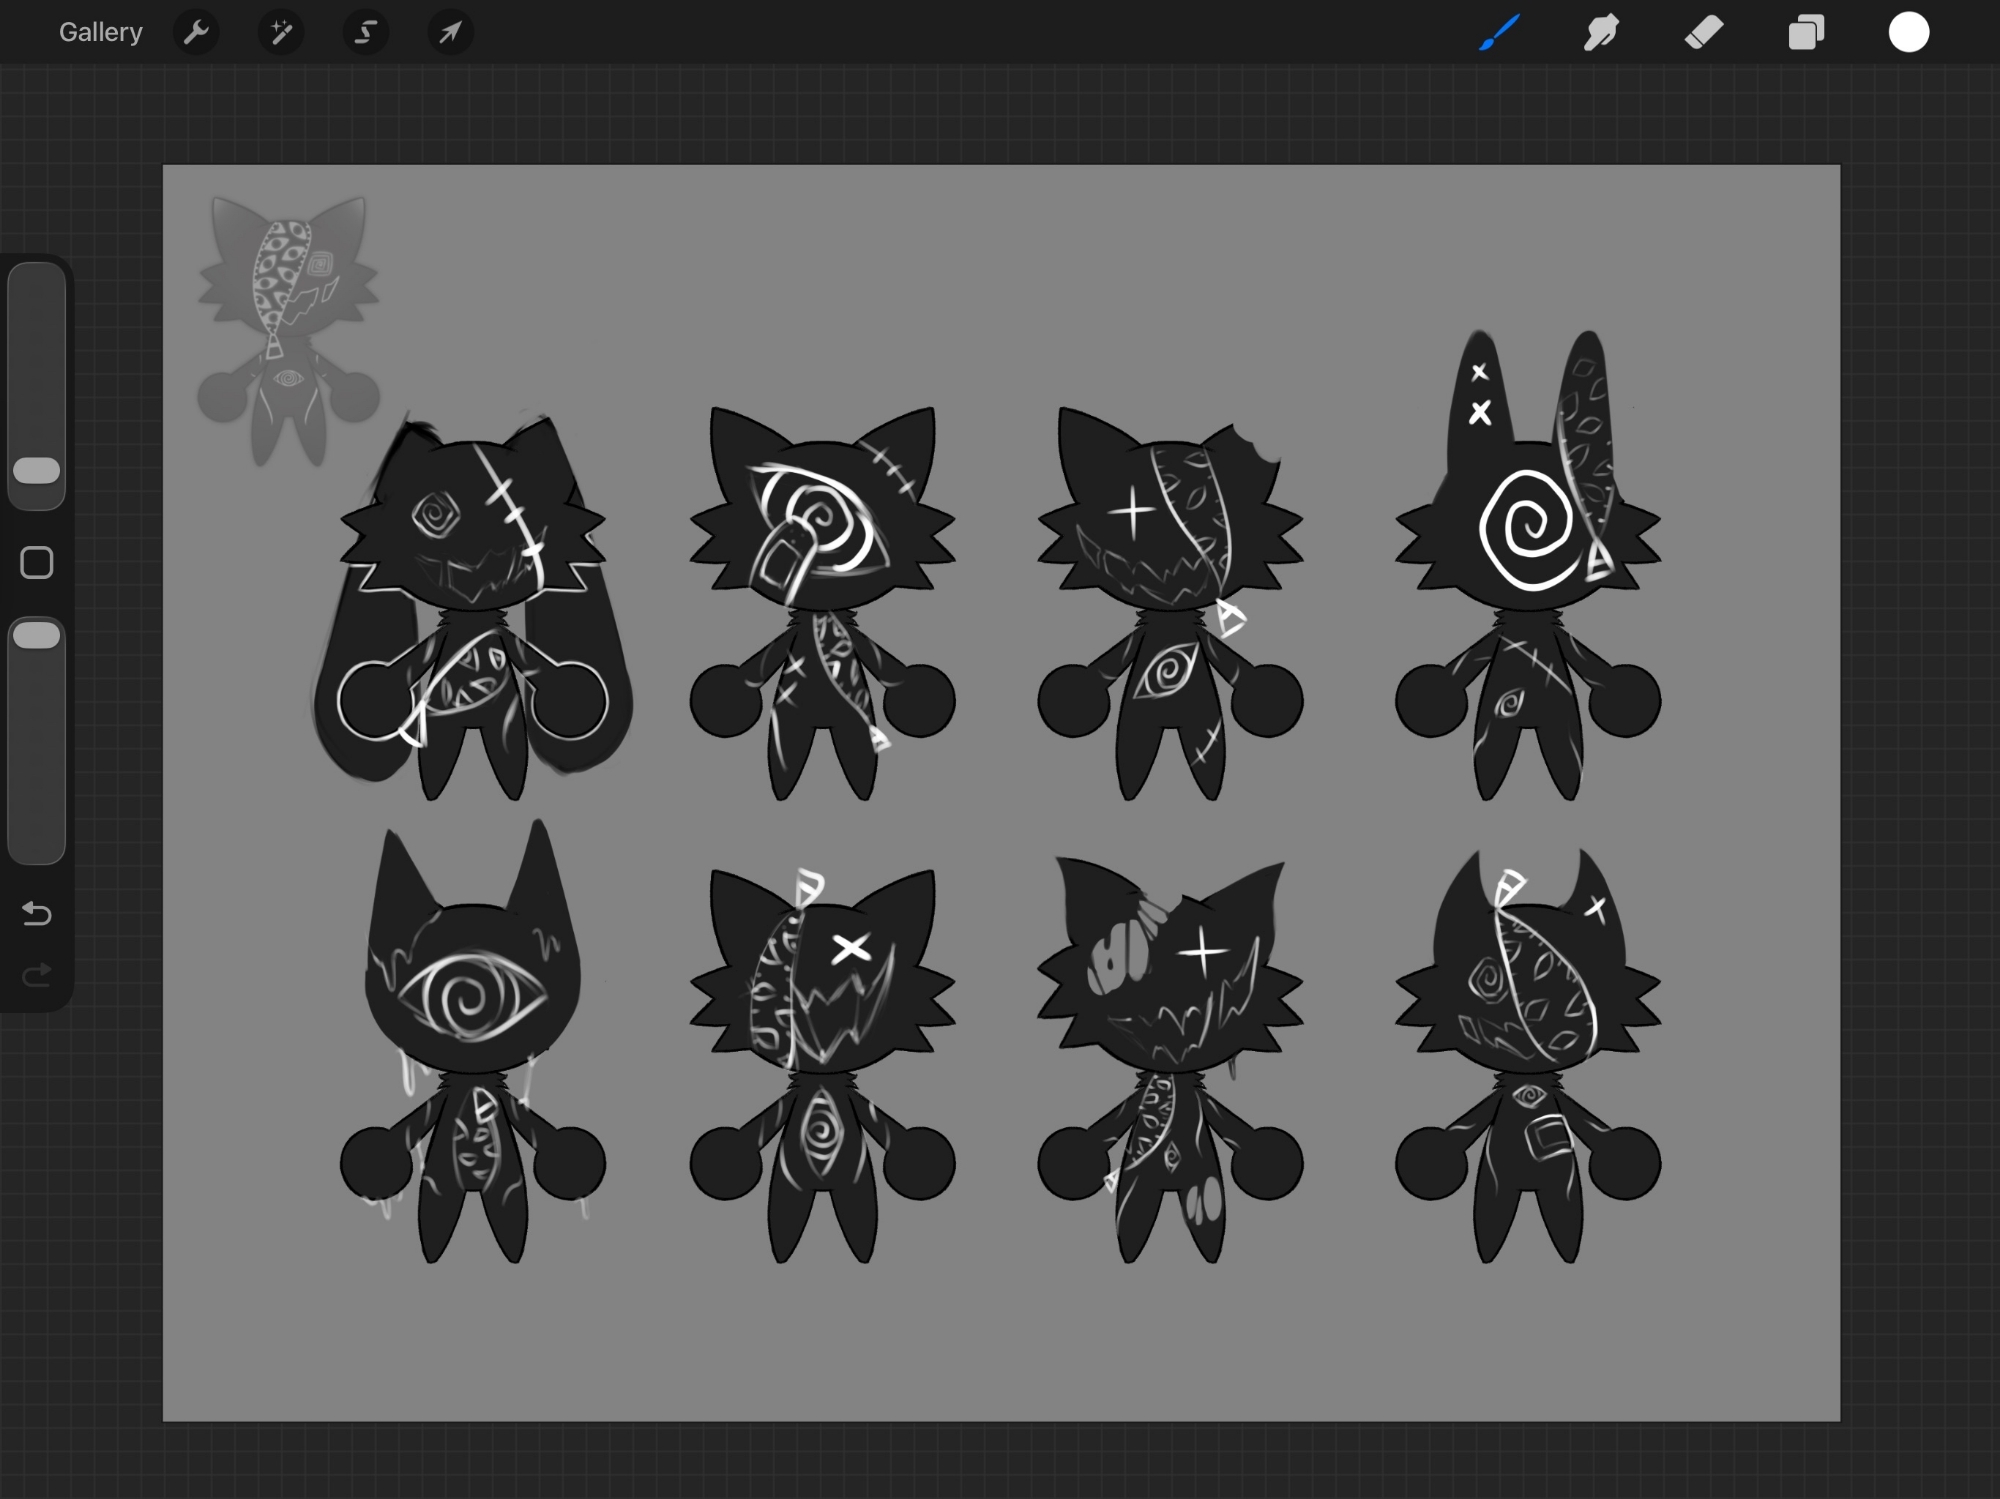The height and width of the screenshot is (1499, 2000).
Task: Select the Brush tool
Action: pyautogui.click(x=1499, y=32)
